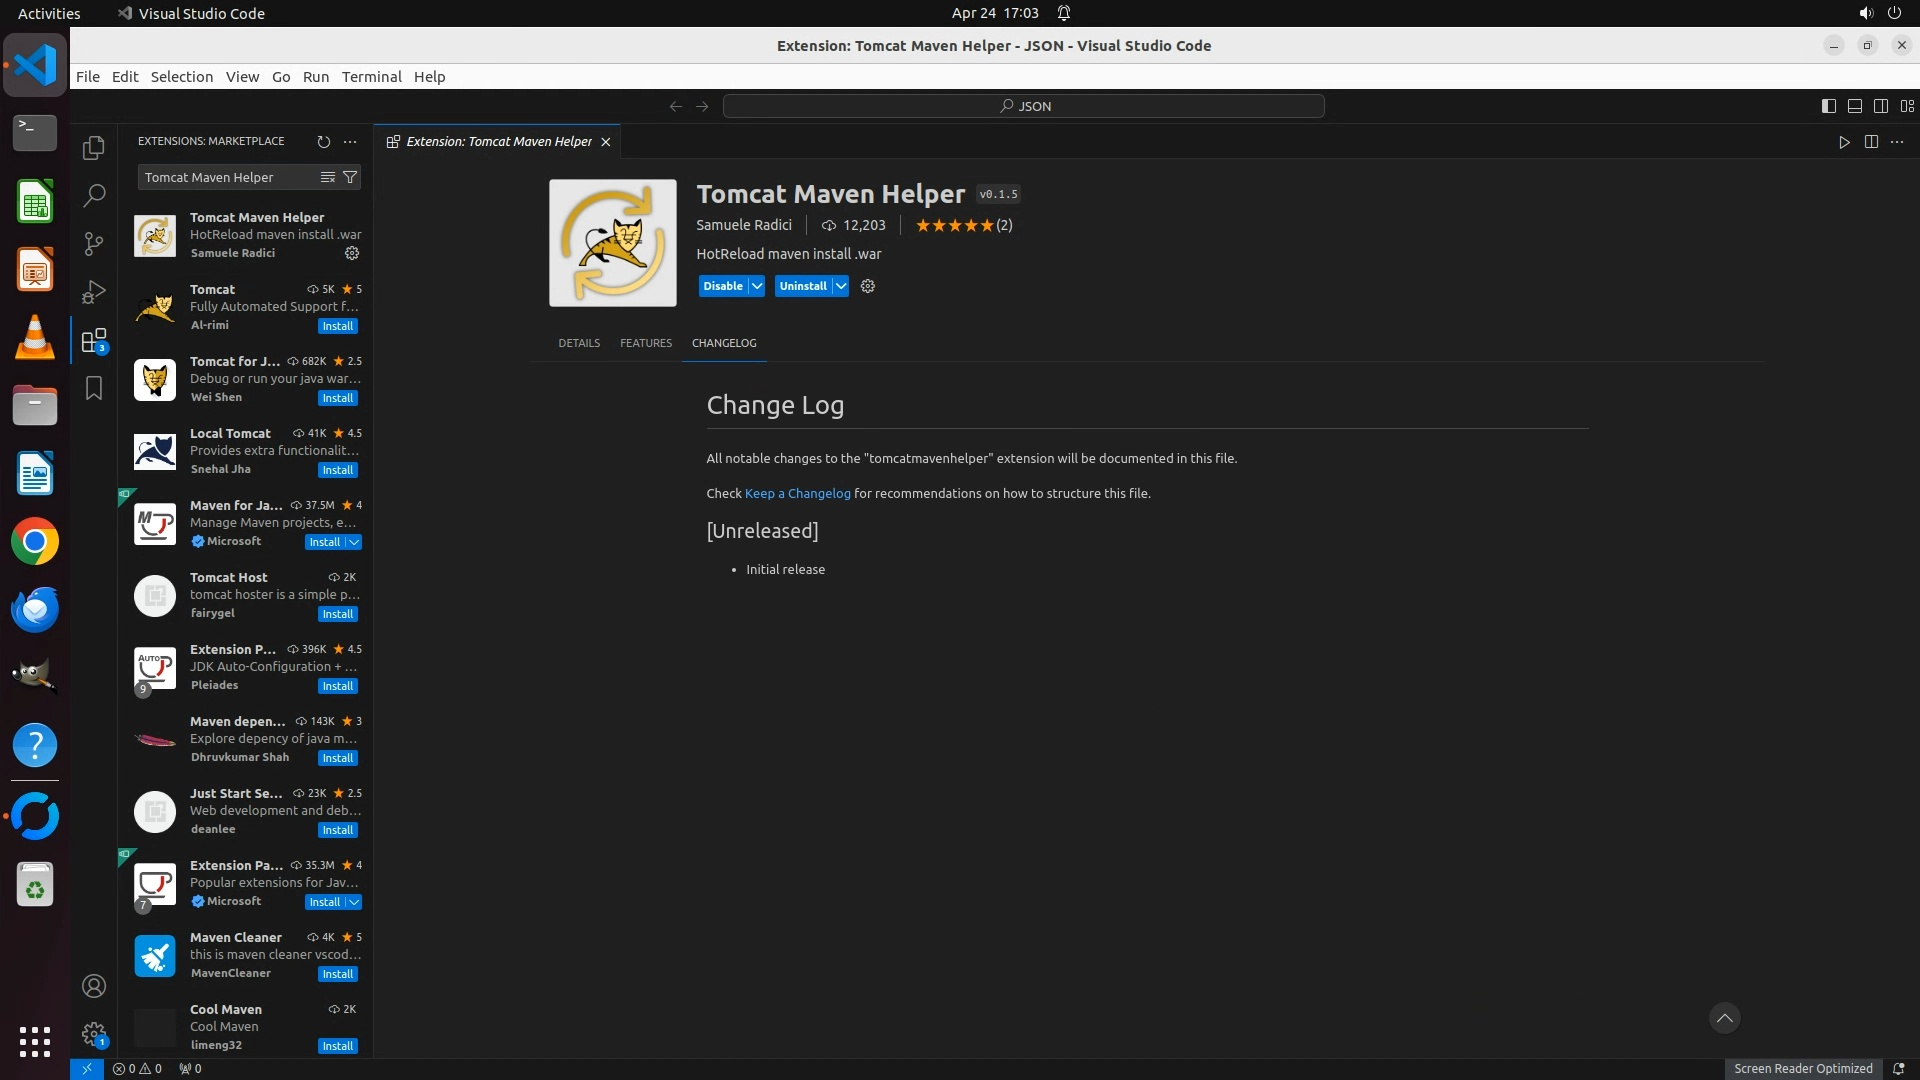Open the Search view in activity bar
This screenshot has height=1080, width=1920.
[x=94, y=196]
